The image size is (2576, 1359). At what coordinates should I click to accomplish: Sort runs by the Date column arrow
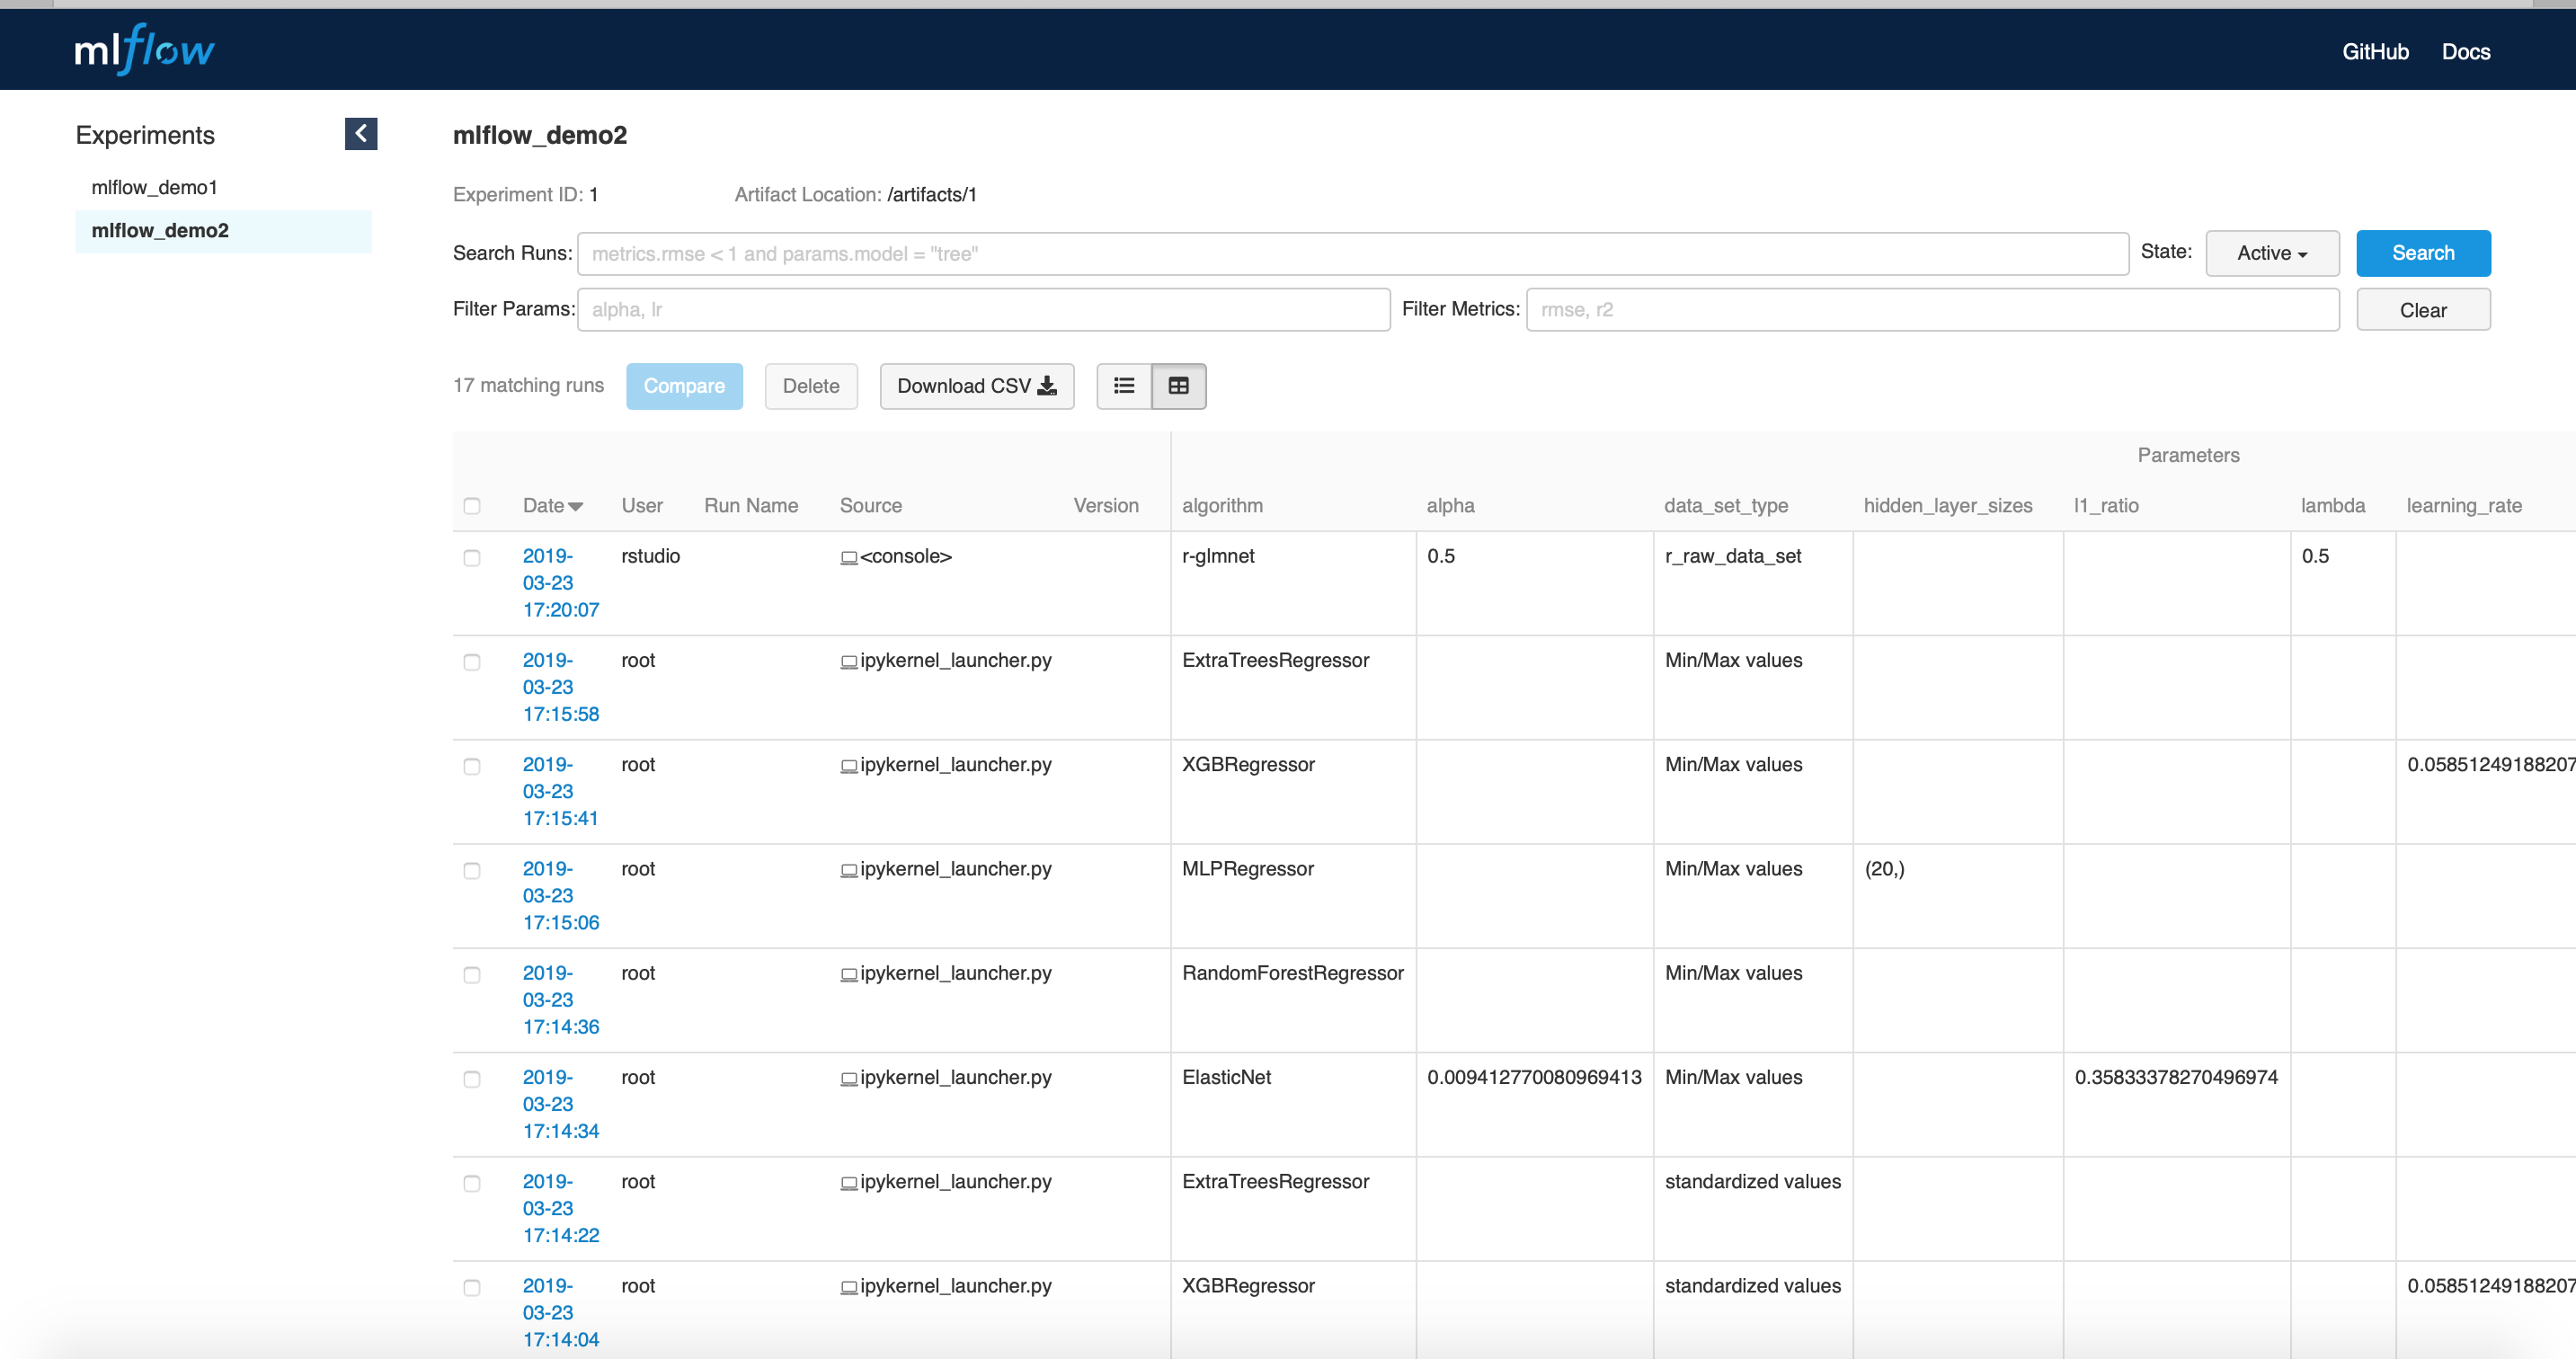(575, 507)
